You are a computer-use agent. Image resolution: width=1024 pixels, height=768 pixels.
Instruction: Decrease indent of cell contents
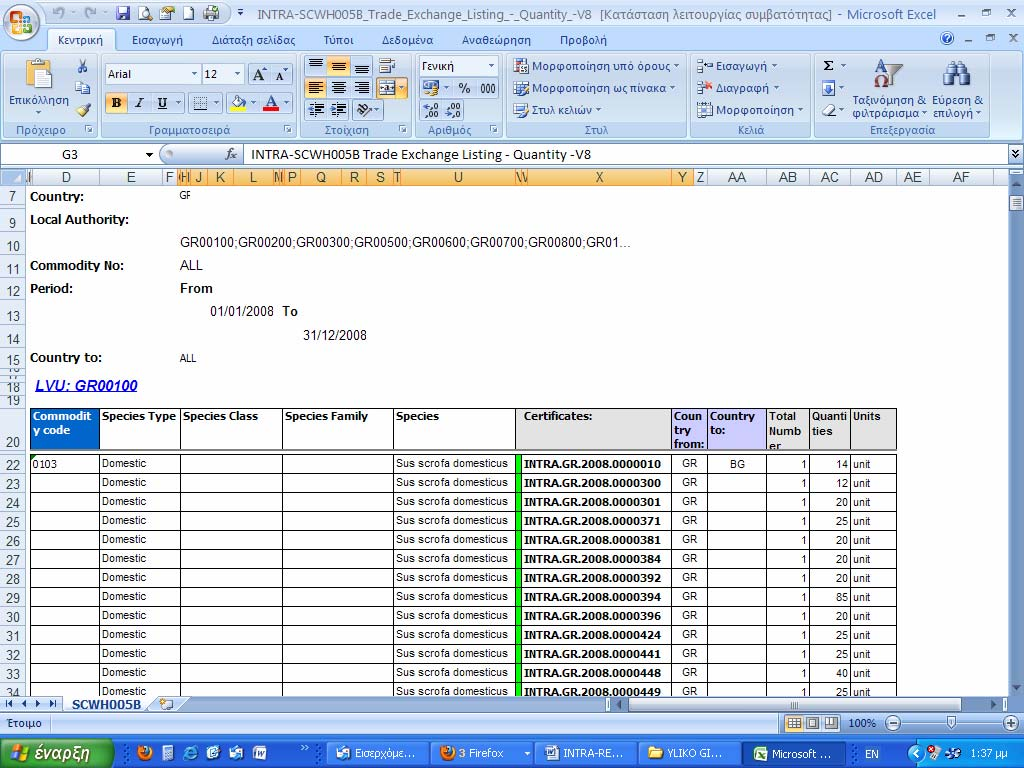click(x=316, y=110)
